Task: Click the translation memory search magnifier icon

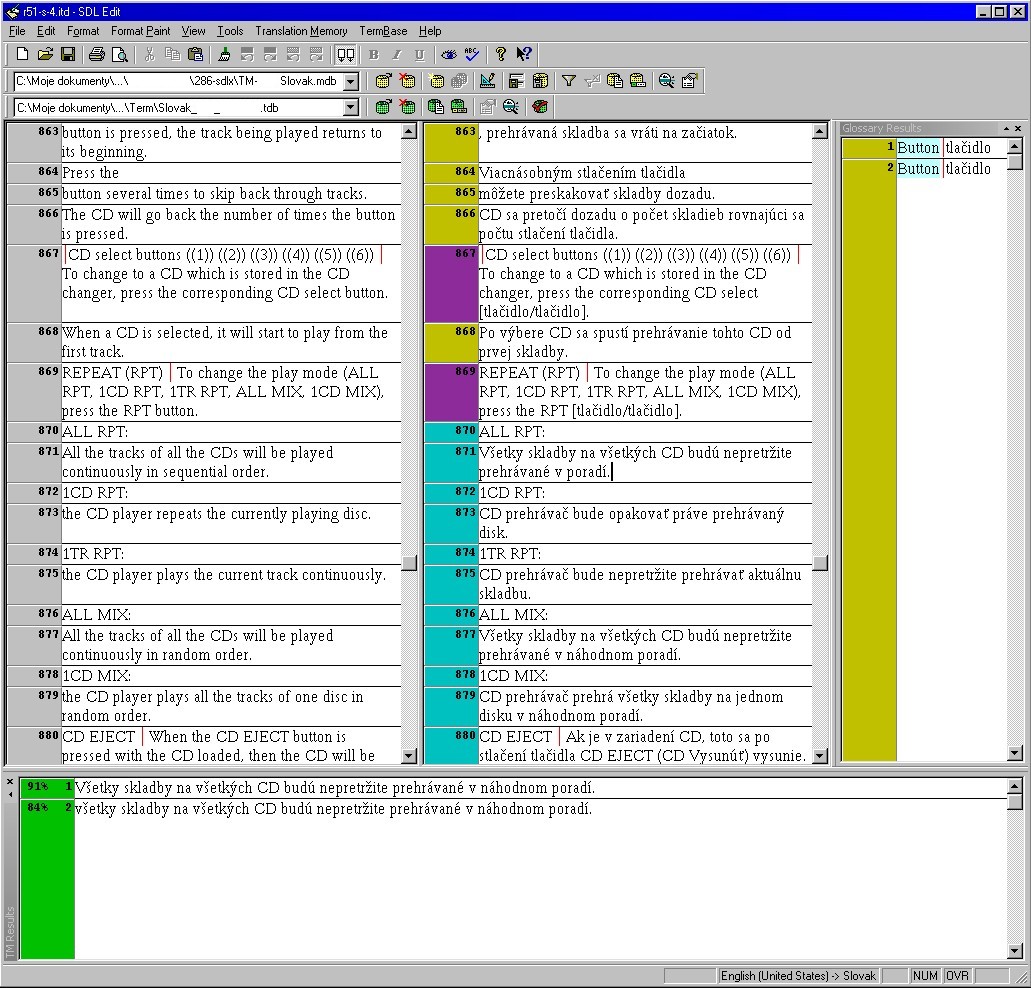Action: 666,81
